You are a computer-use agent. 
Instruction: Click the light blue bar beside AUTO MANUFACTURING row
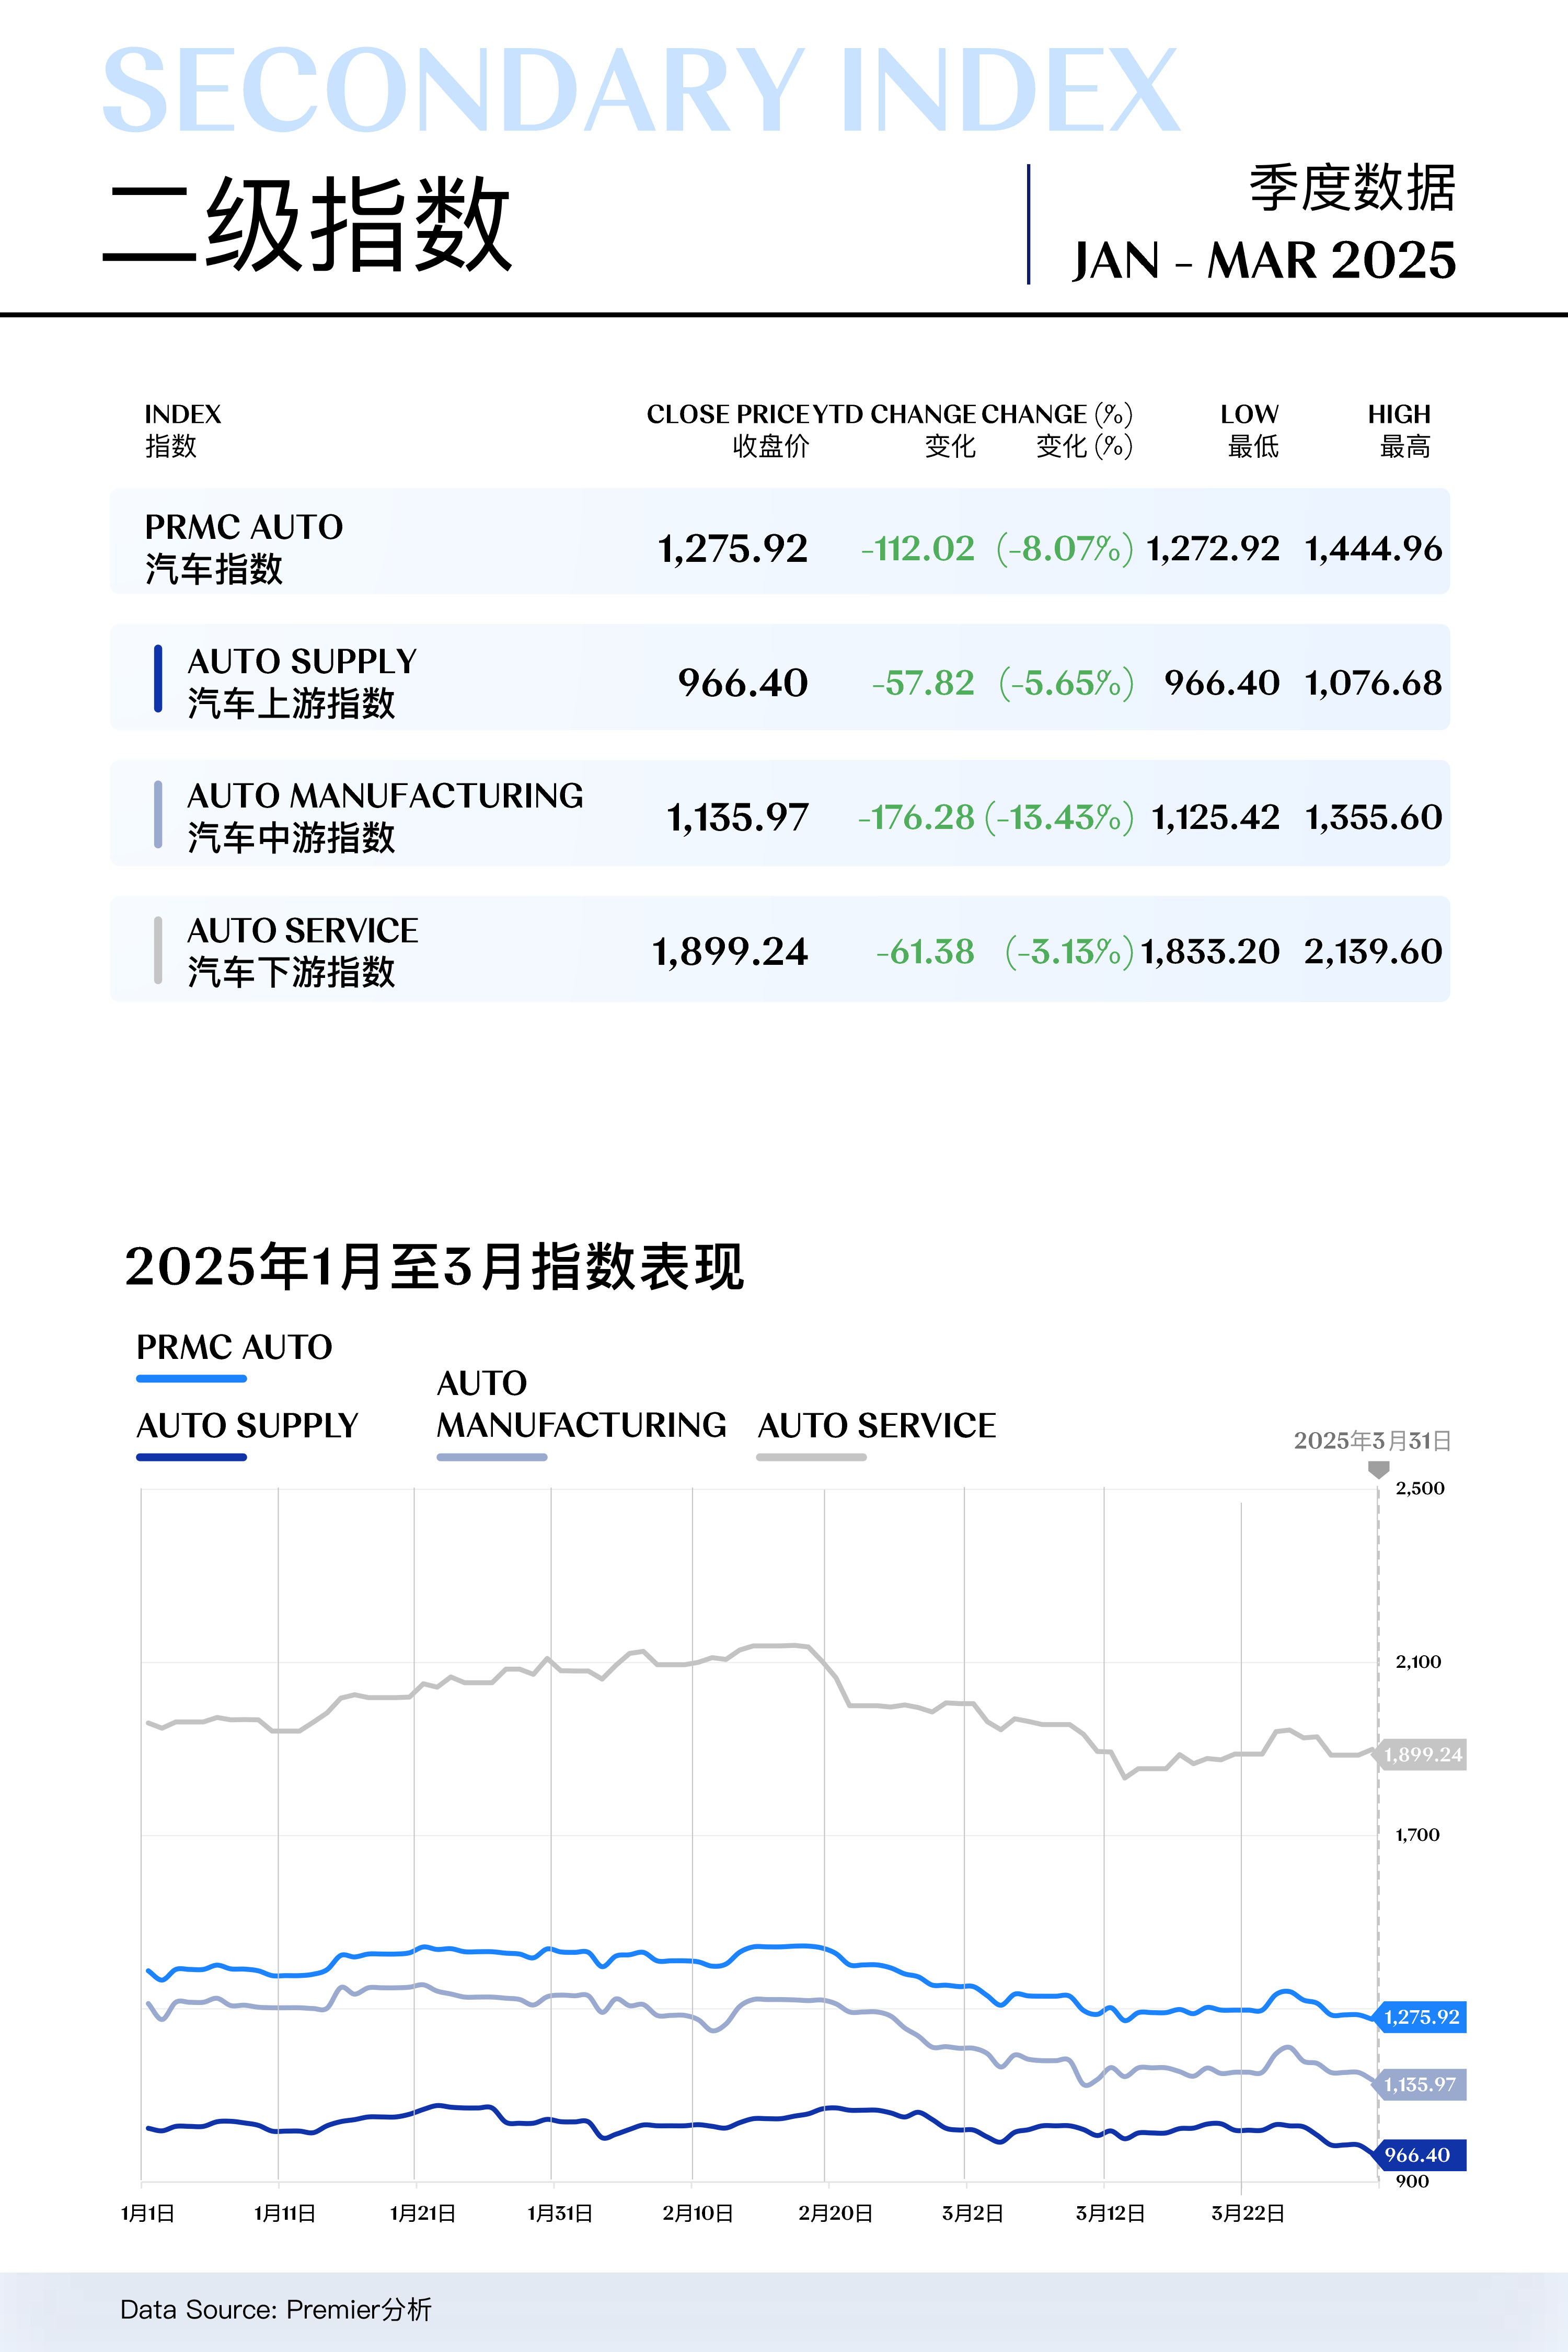tap(158, 814)
